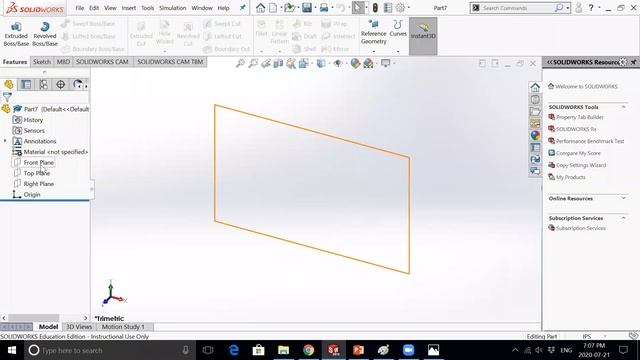Click the filter funnel in feature tree

7,97
